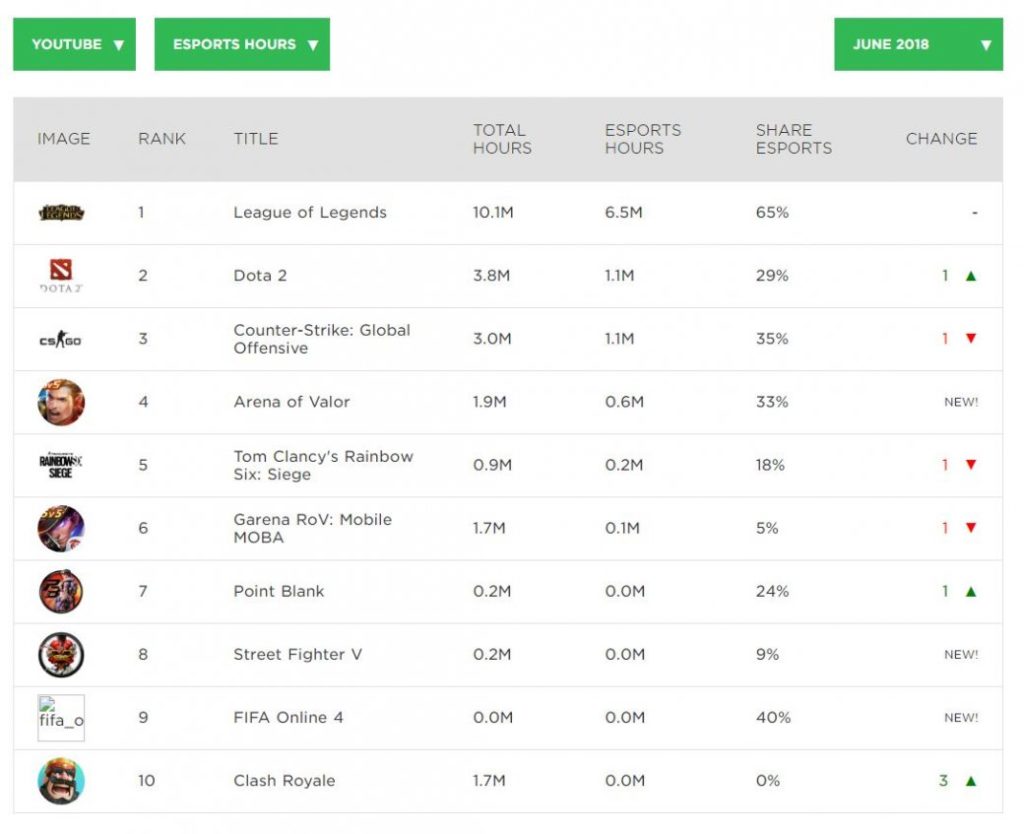
Task: Click the broken FIFA Online image thumbnail
Action: [x=61, y=718]
